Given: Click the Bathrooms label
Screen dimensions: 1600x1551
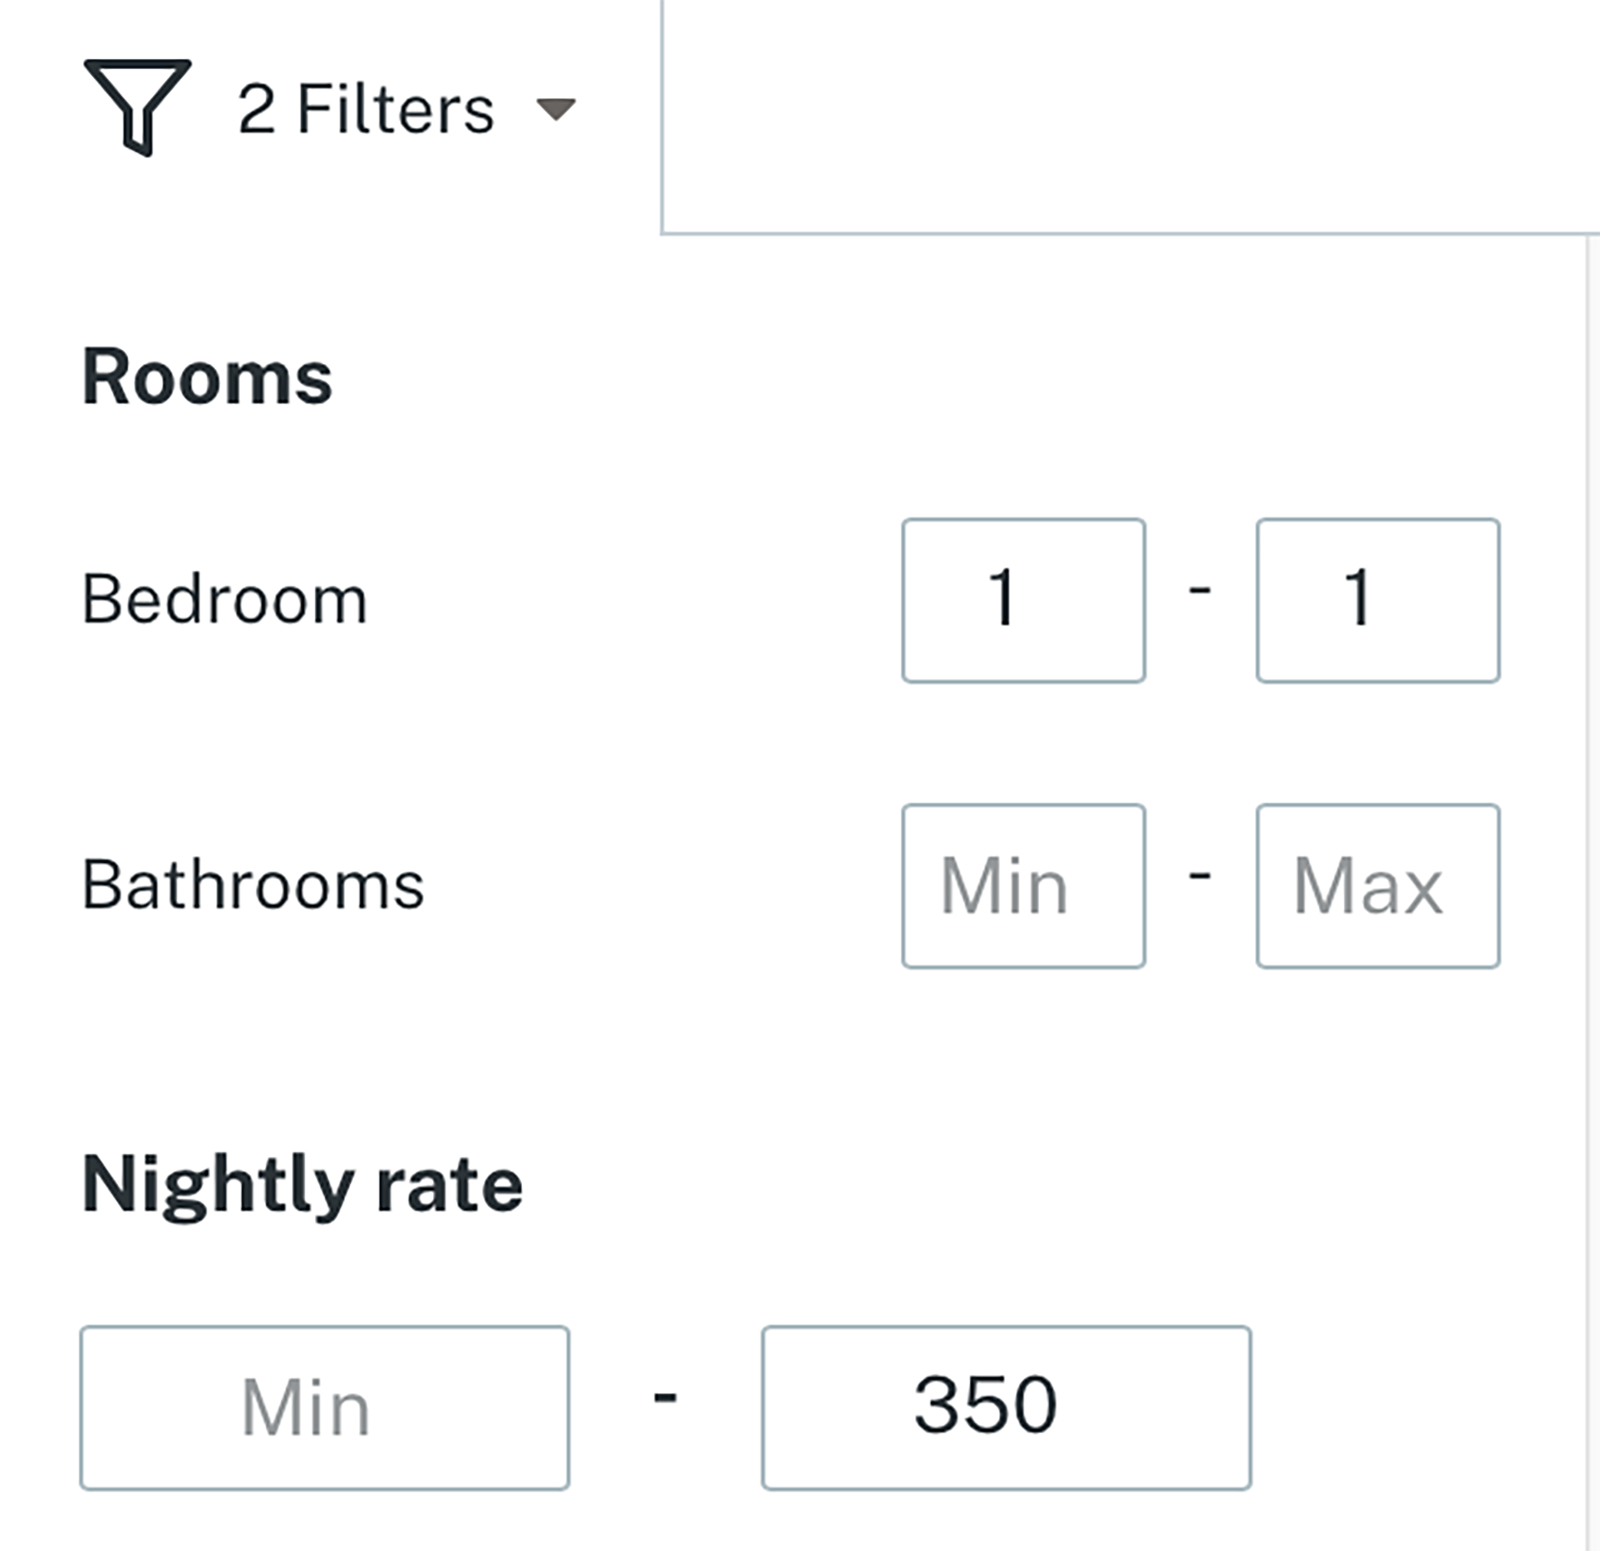Looking at the screenshot, I should click(x=253, y=886).
